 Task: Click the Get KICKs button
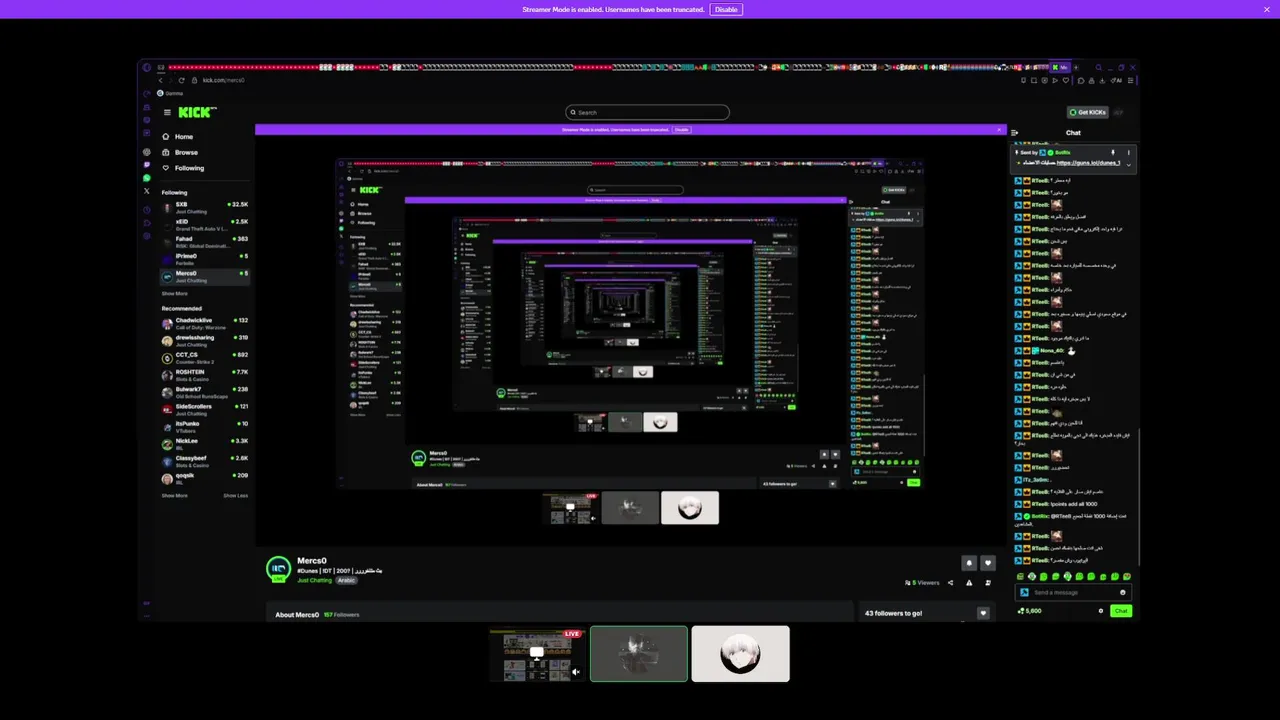click(x=1087, y=112)
